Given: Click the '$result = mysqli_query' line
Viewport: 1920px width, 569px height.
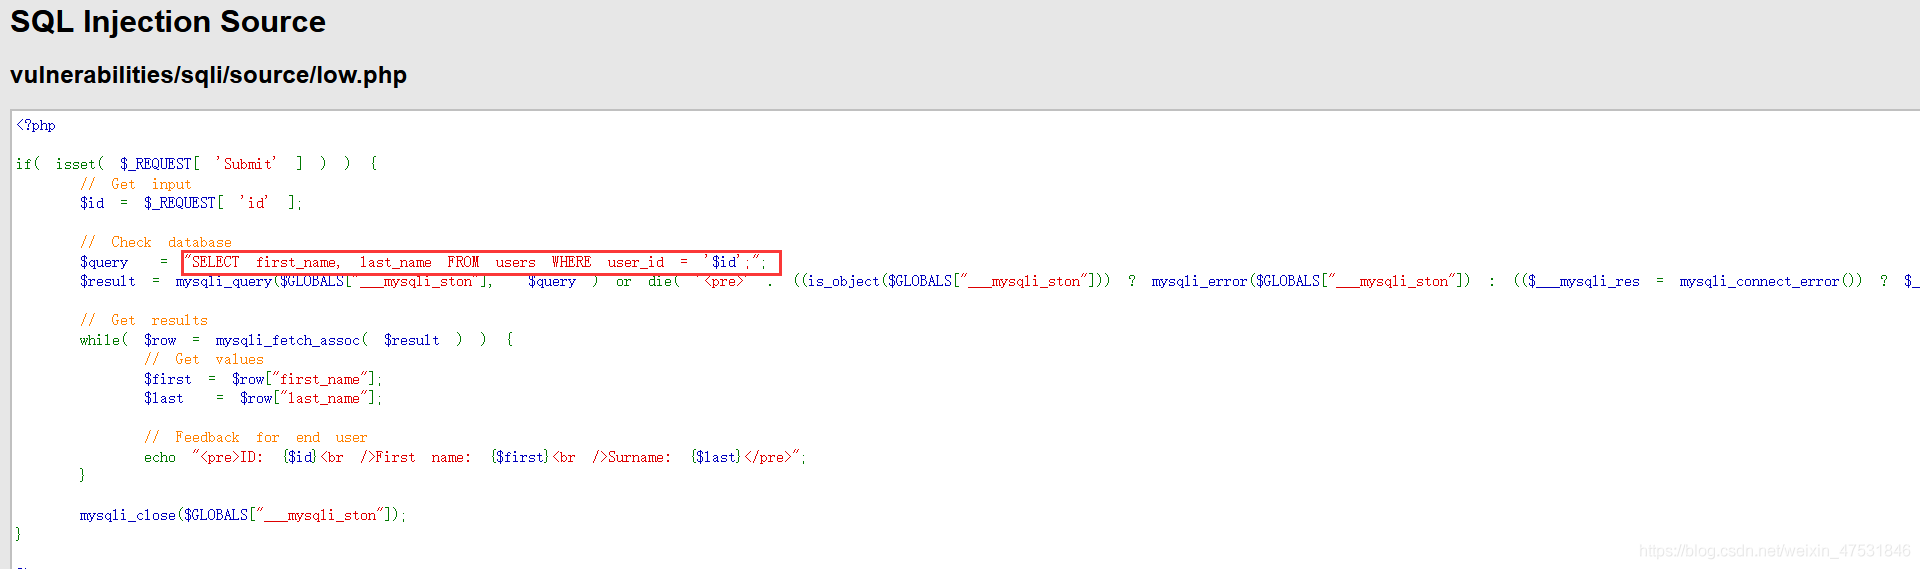Looking at the screenshot, I should coord(1000,281).
